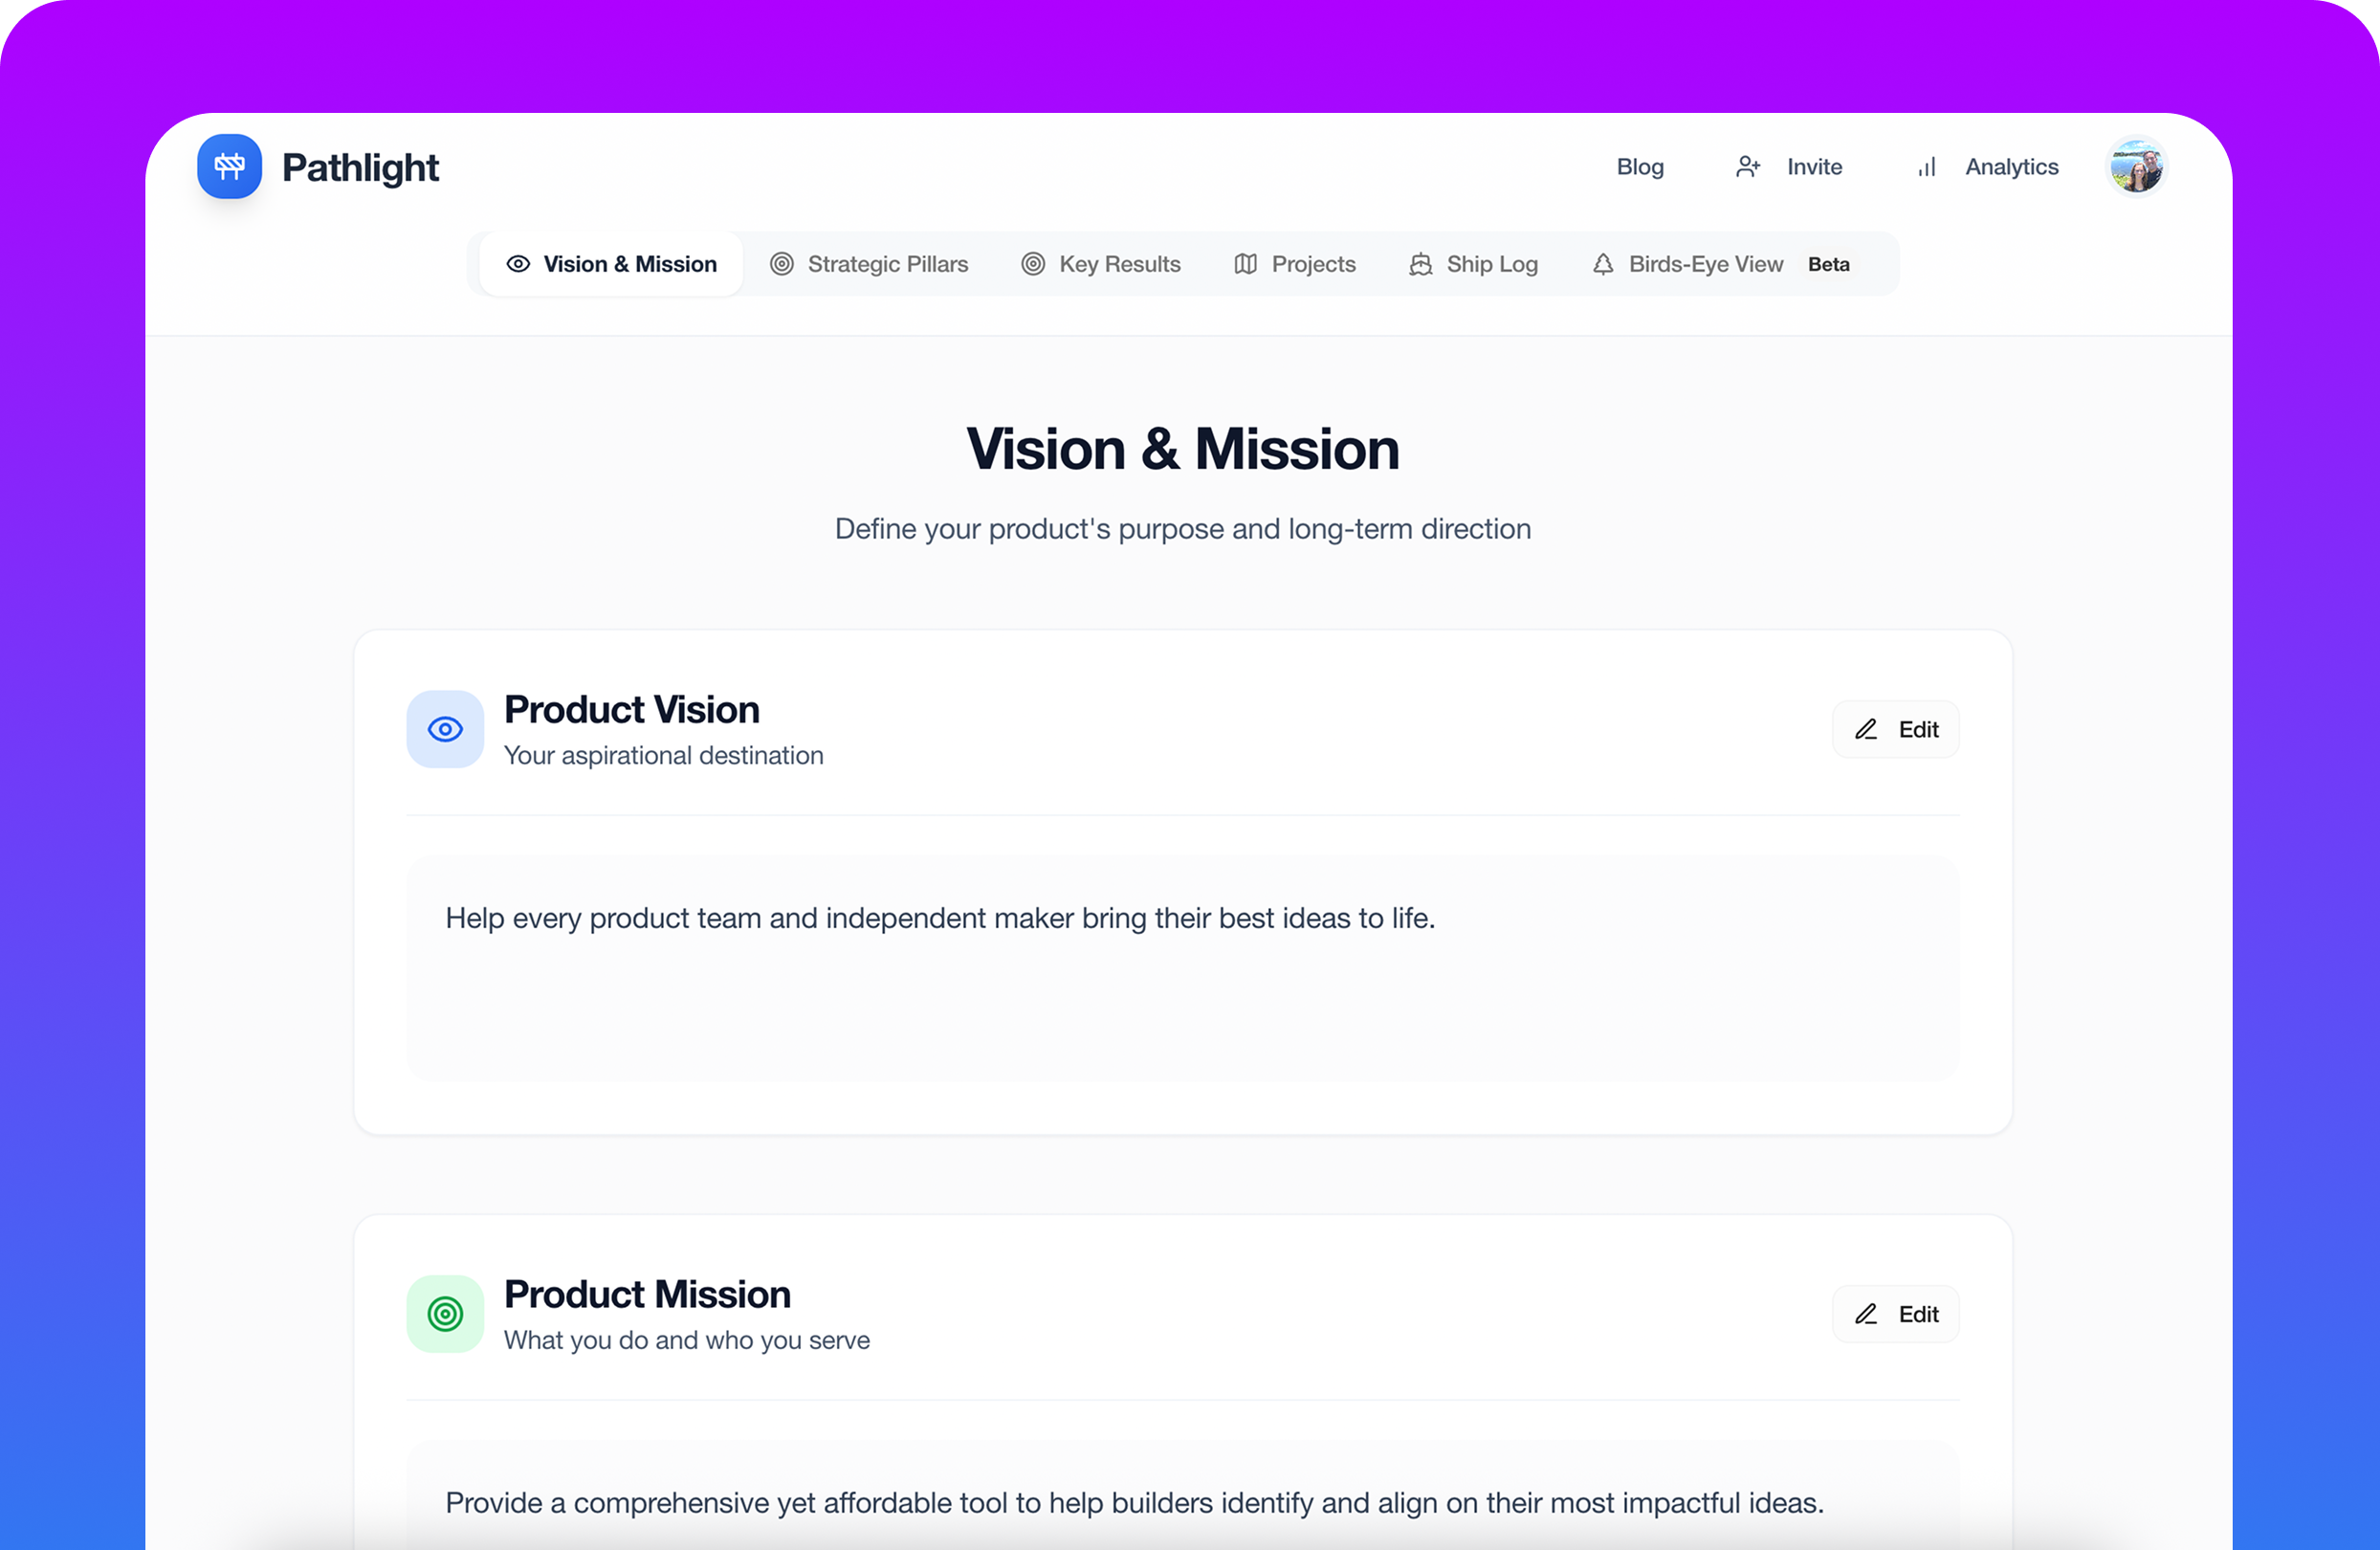Click the Product Mission statement text
2380x1550 pixels.
[1134, 1502]
